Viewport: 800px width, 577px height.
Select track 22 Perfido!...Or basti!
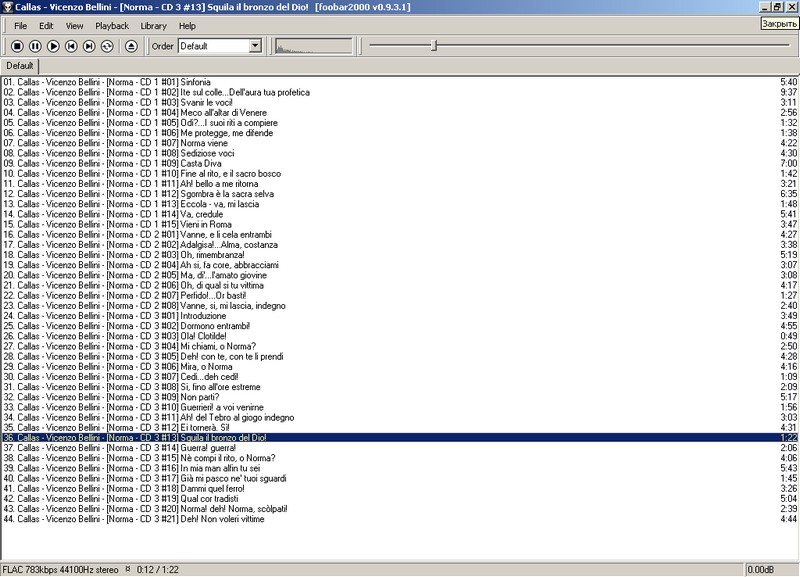pyautogui.click(x=399, y=296)
